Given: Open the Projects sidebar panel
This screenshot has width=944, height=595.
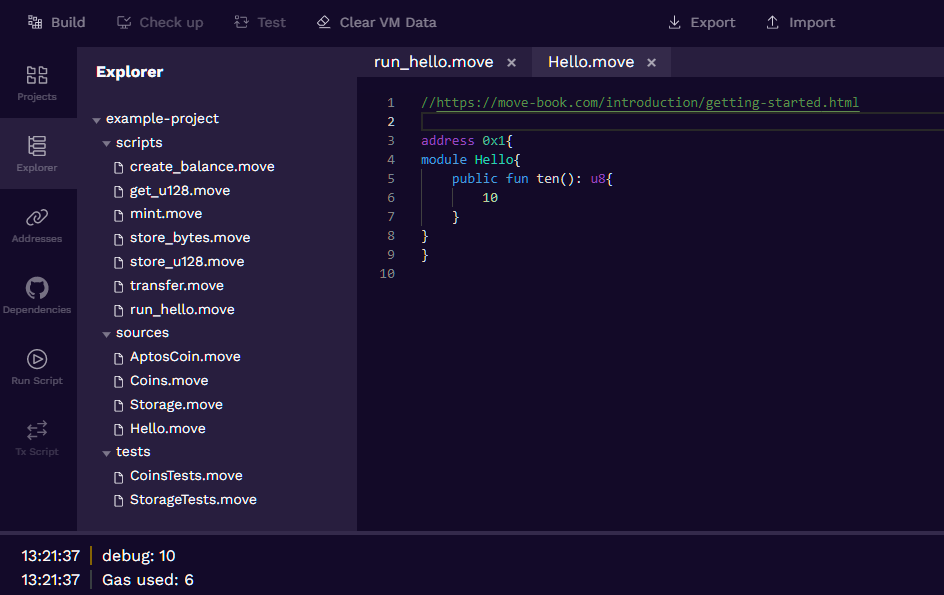Looking at the screenshot, I should point(37,83).
